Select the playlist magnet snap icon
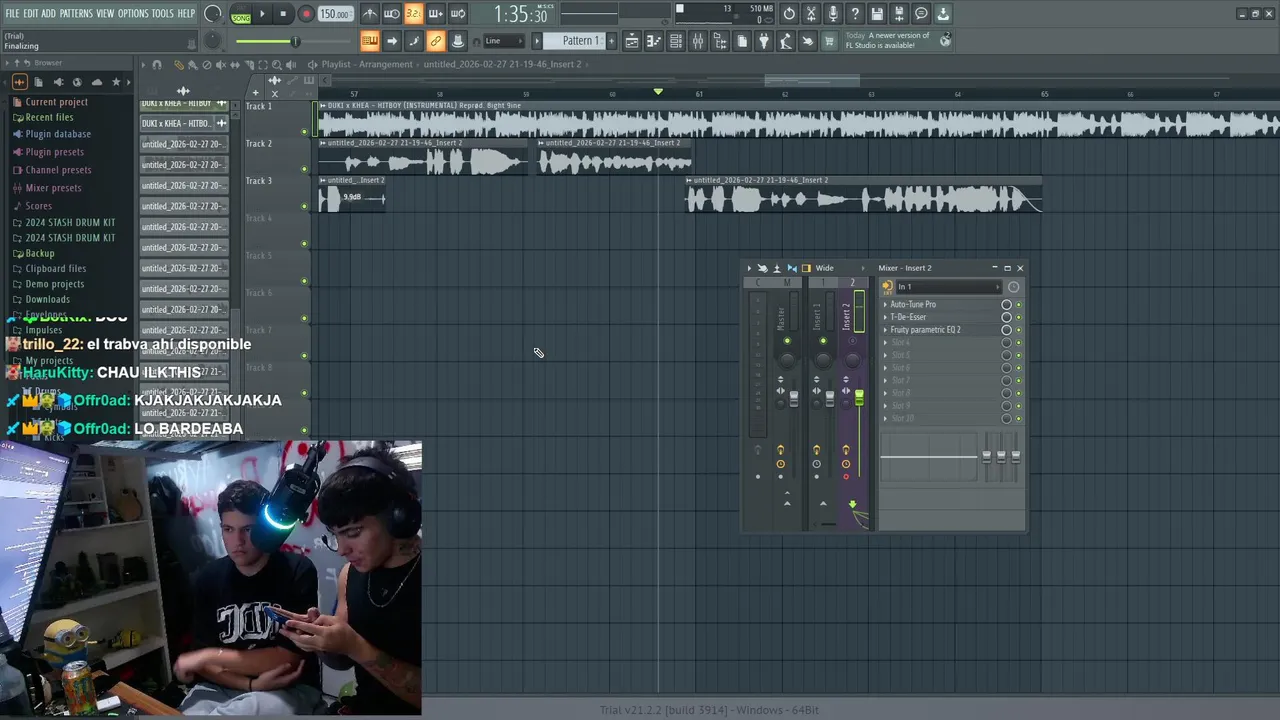Image resolution: width=1280 pixels, height=720 pixels. (x=157, y=65)
